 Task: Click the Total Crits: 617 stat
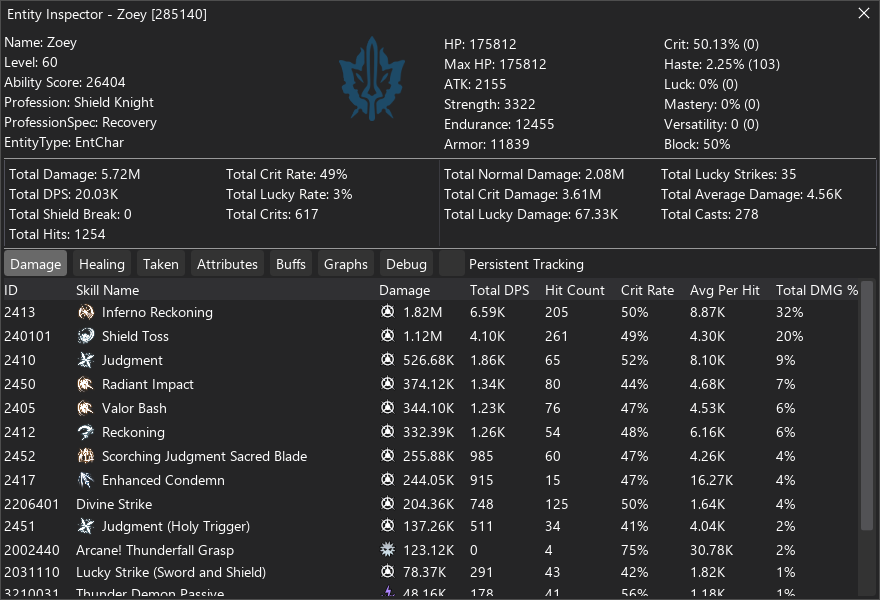coord(272,214)
